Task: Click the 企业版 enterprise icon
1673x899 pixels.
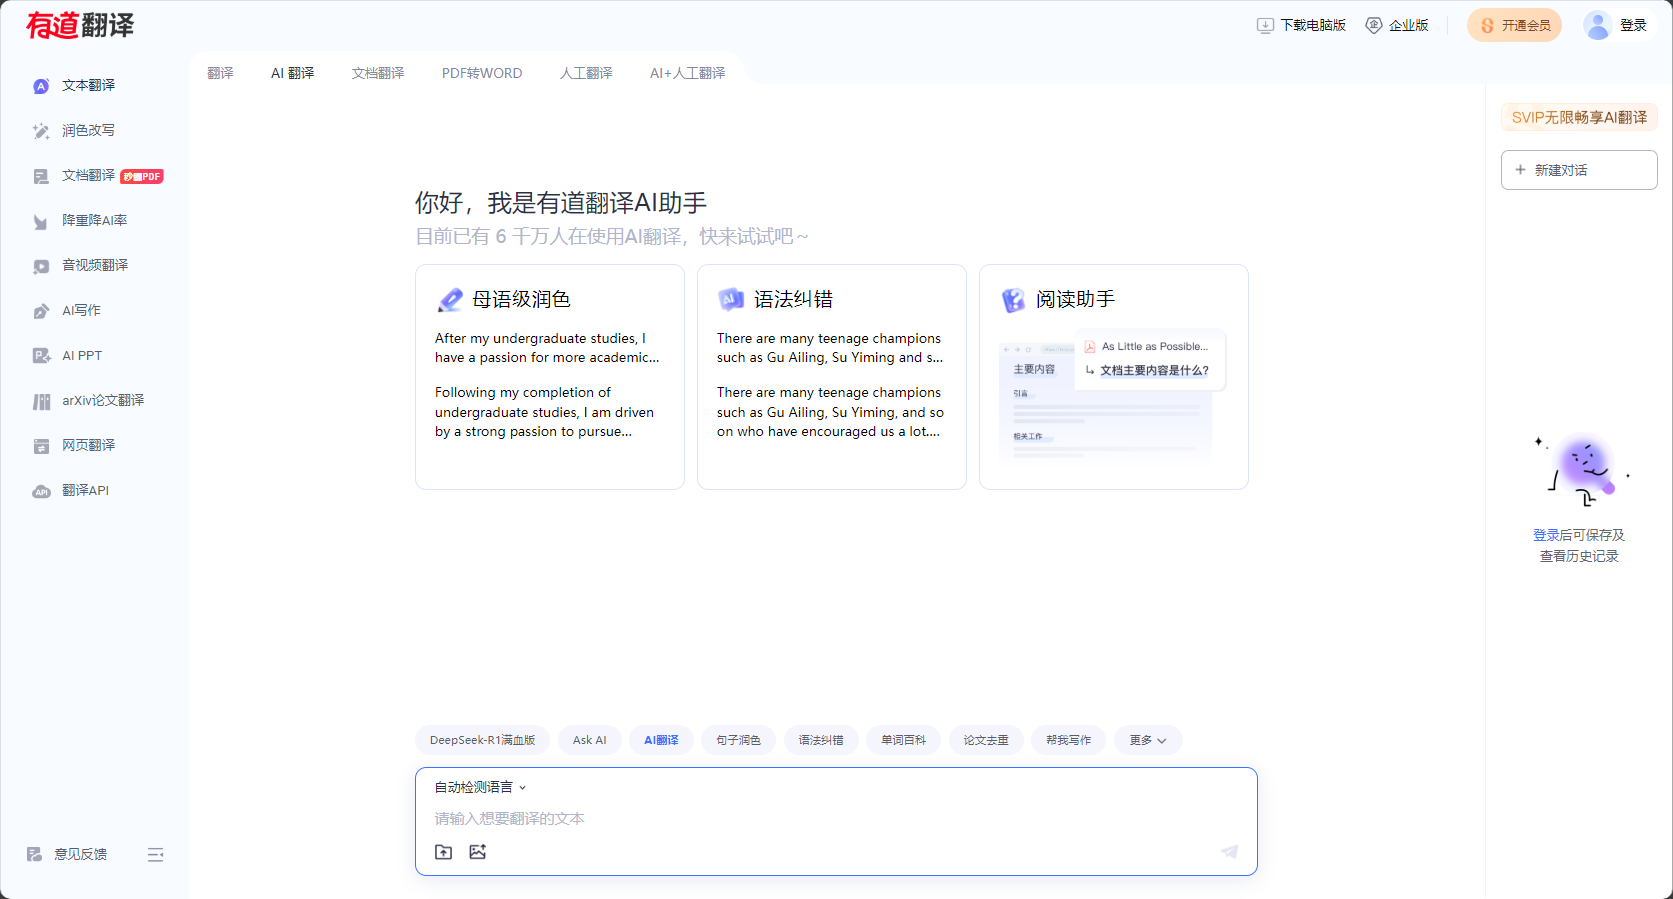Action: (x=1374, y=25)
